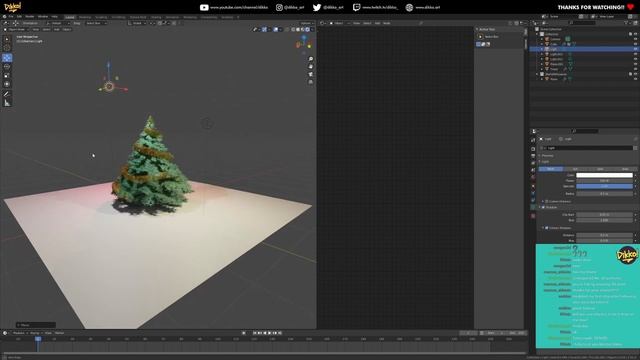Select the Measure ruler tool
The height and width of the screenshot is (360, 640).
[x=7, y=103]
